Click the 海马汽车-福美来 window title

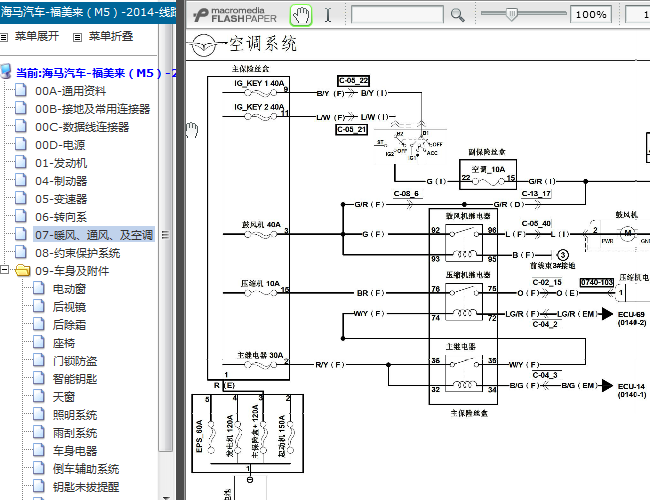tap(88, 12)
